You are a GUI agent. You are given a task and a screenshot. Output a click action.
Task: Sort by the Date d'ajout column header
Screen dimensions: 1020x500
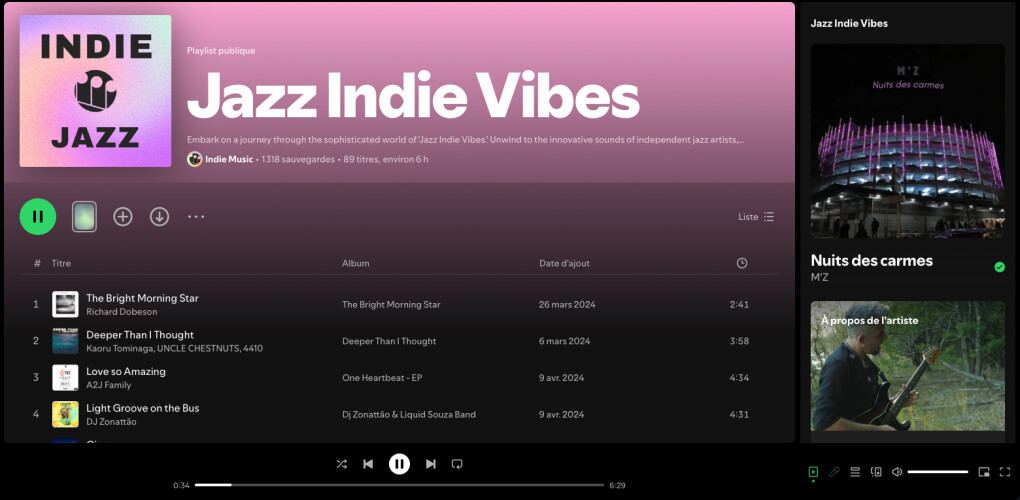565,263
